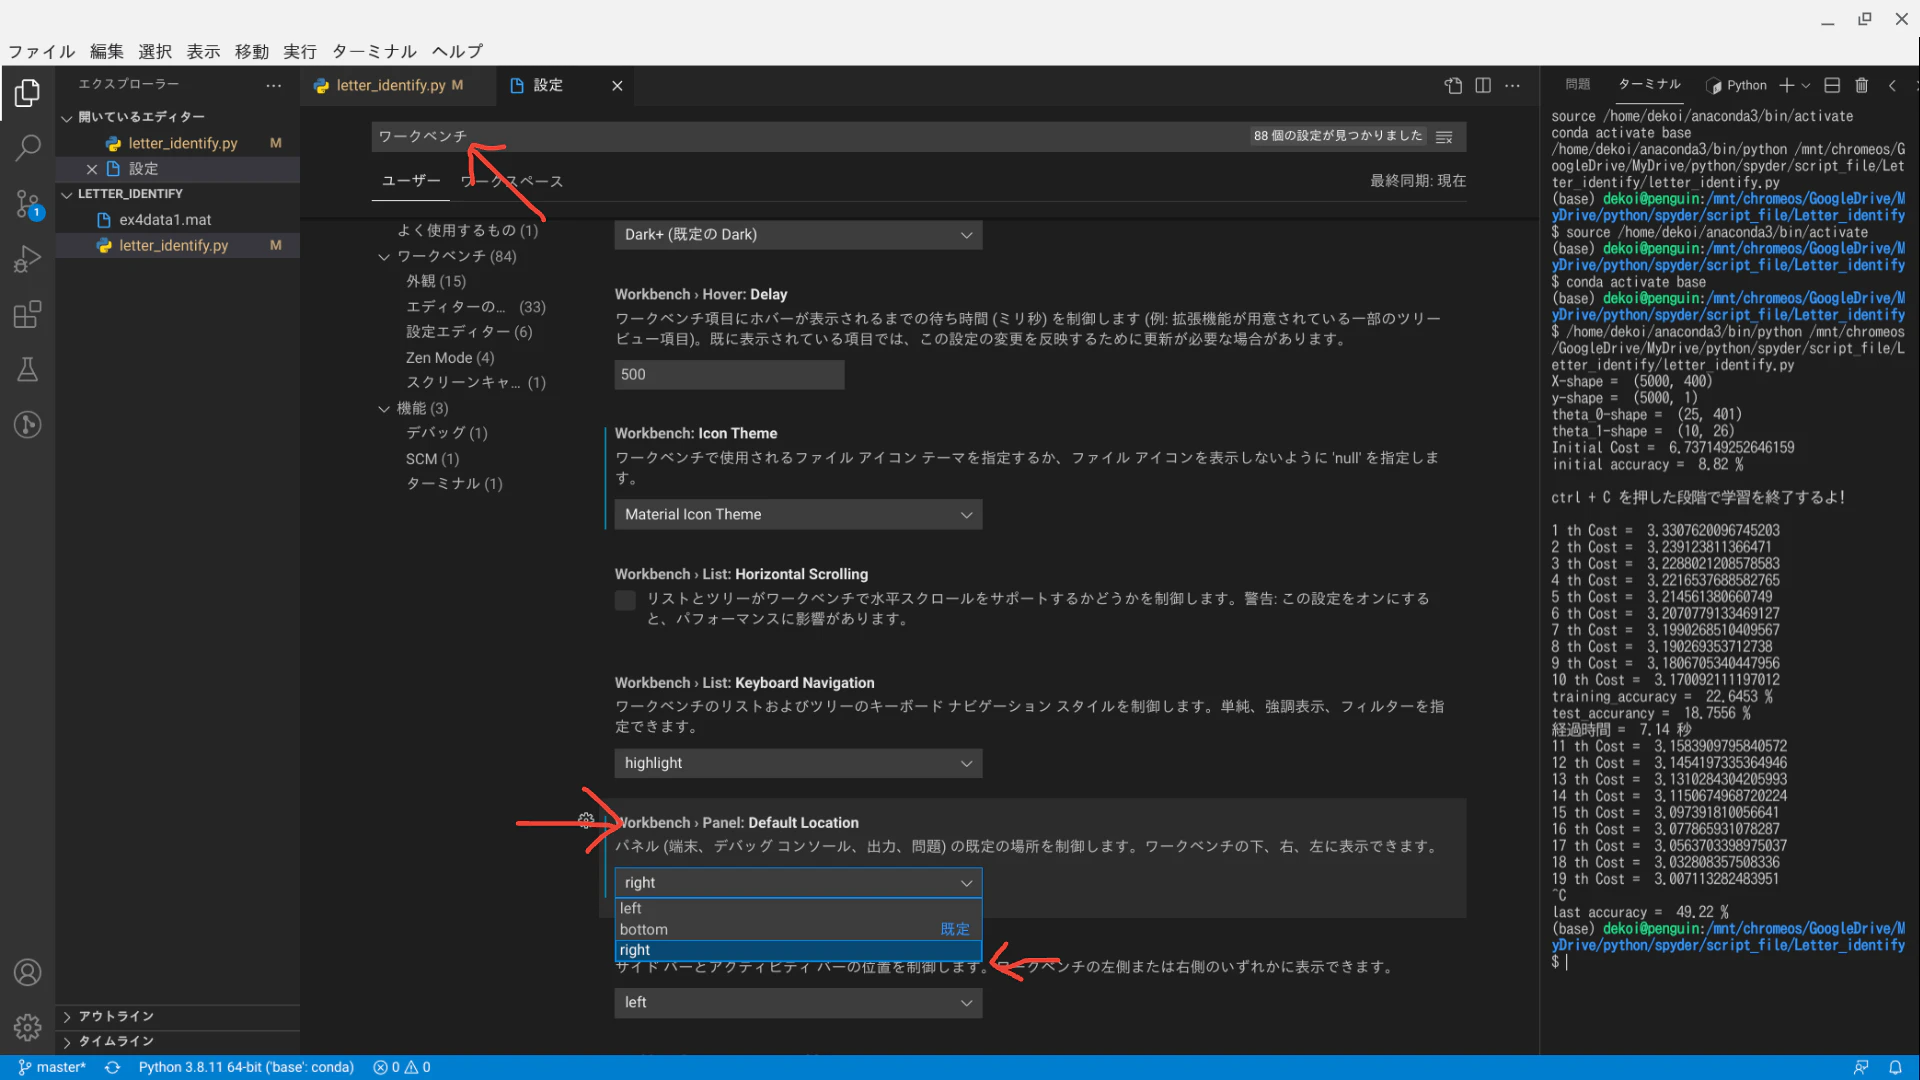The image size is (1920, 1080).
Task: Open the Source Control view showing one change
Action: click(x=27, y=203)
